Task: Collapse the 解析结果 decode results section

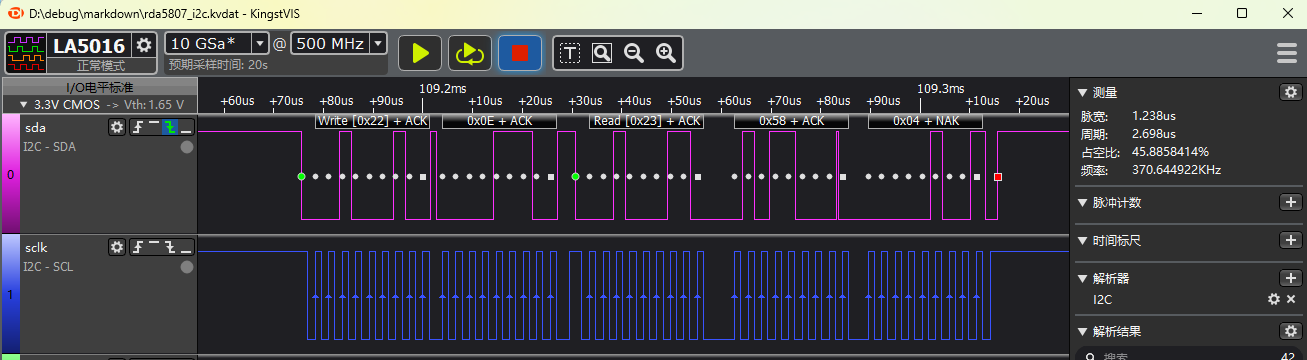Action: [1081, 332]
